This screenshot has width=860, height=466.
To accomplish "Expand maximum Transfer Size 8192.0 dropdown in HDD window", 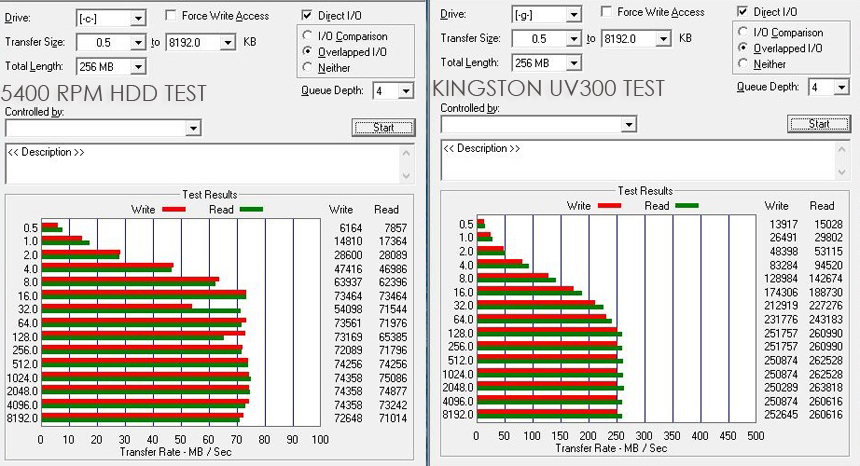I will (228, 42).
